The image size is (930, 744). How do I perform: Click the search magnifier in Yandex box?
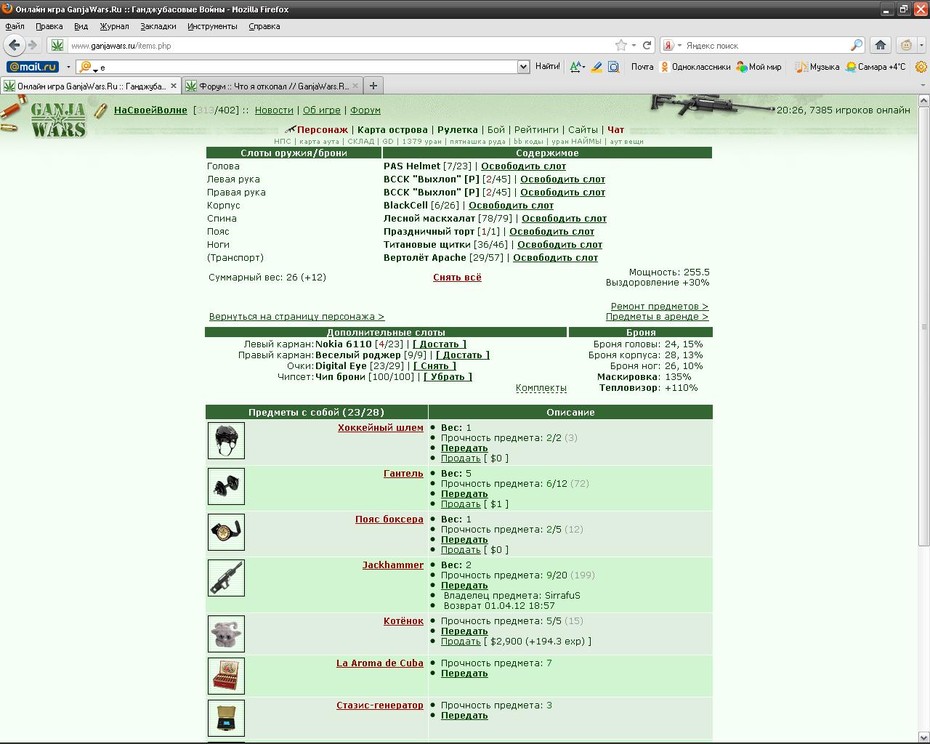pos(856,45)
